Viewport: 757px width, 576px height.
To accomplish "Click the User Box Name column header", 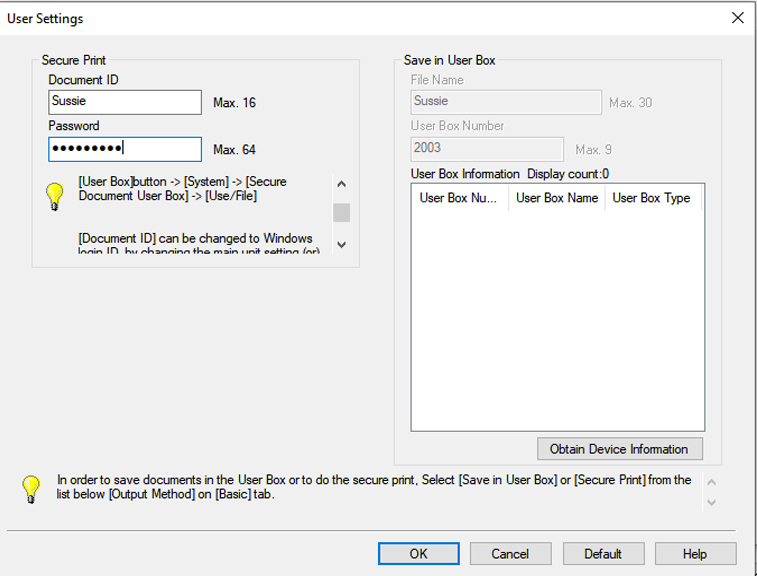I will (556, 198).
